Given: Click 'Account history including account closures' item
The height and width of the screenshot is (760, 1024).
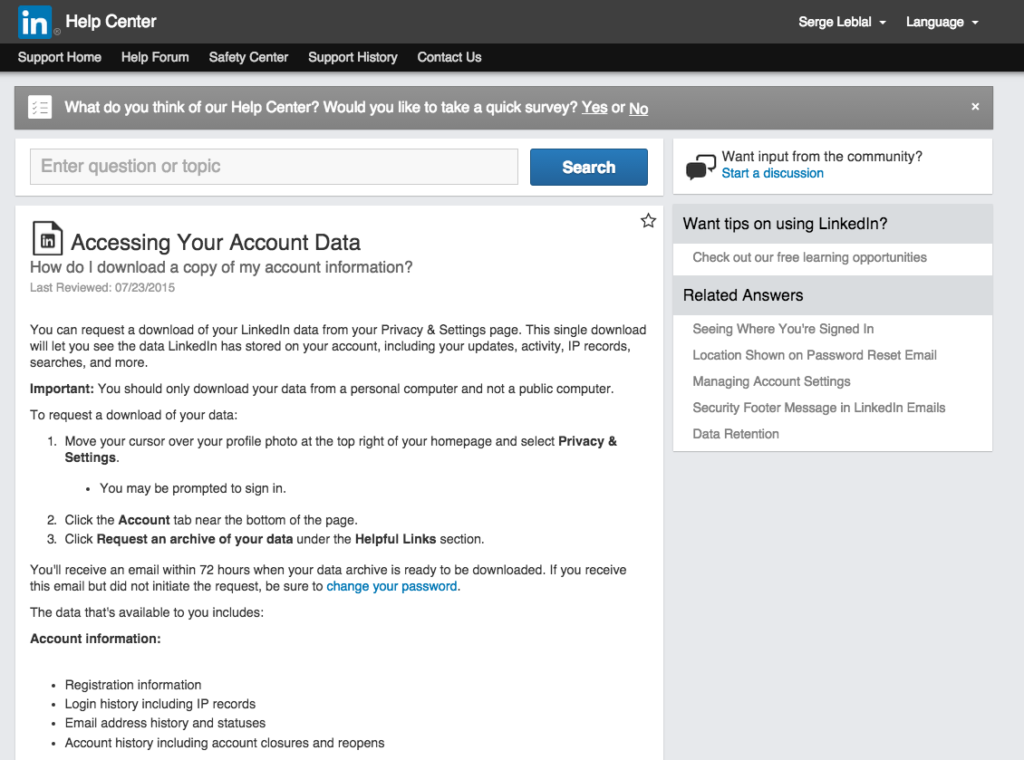Looking at the screenshot, I should pyautogui.click(x=225, y=743).
